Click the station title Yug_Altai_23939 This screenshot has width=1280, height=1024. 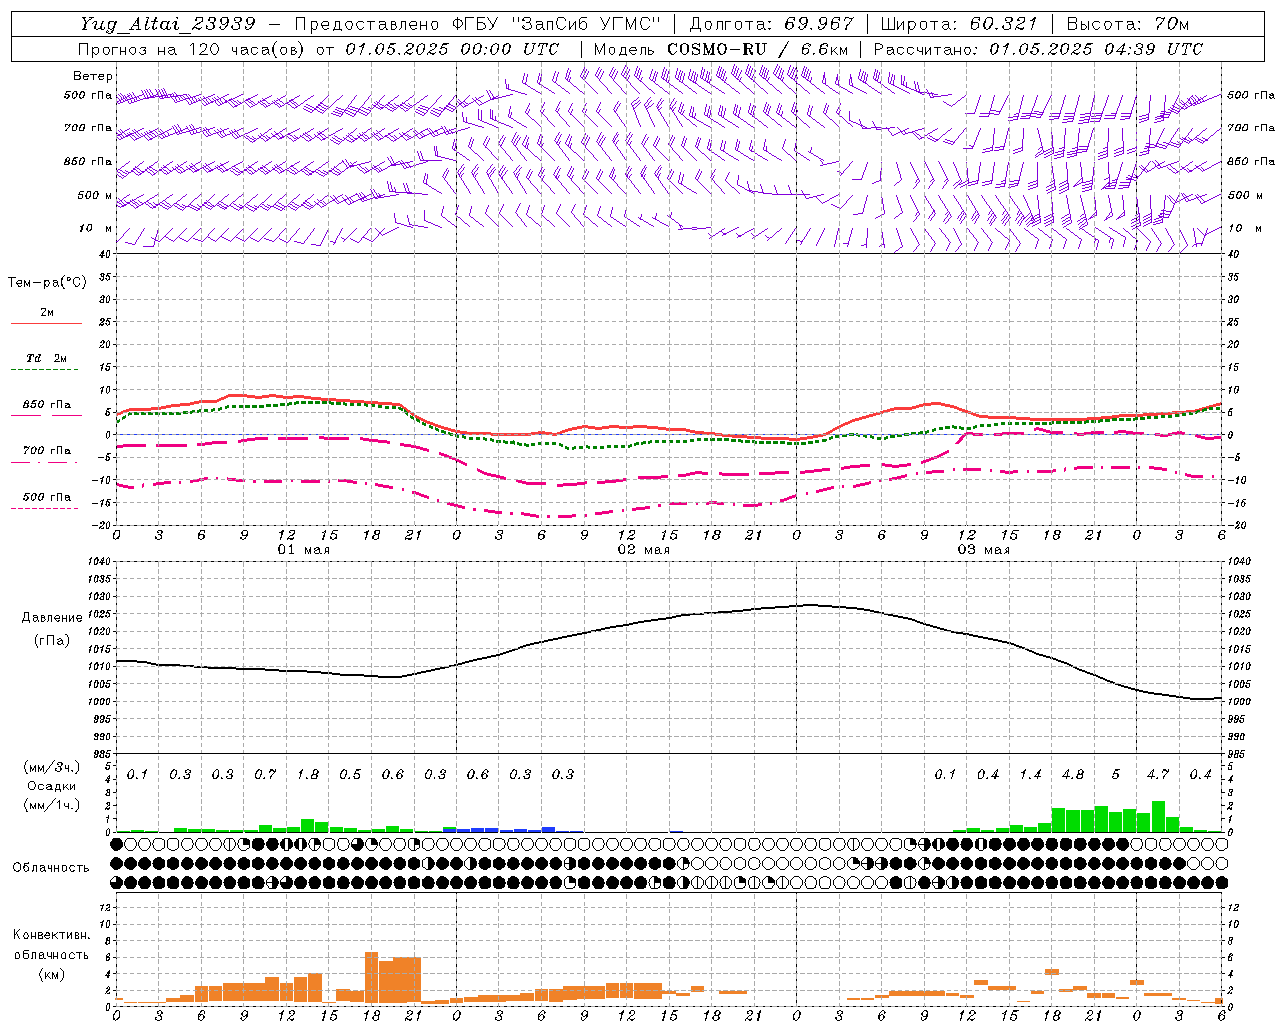click(168, 24)
